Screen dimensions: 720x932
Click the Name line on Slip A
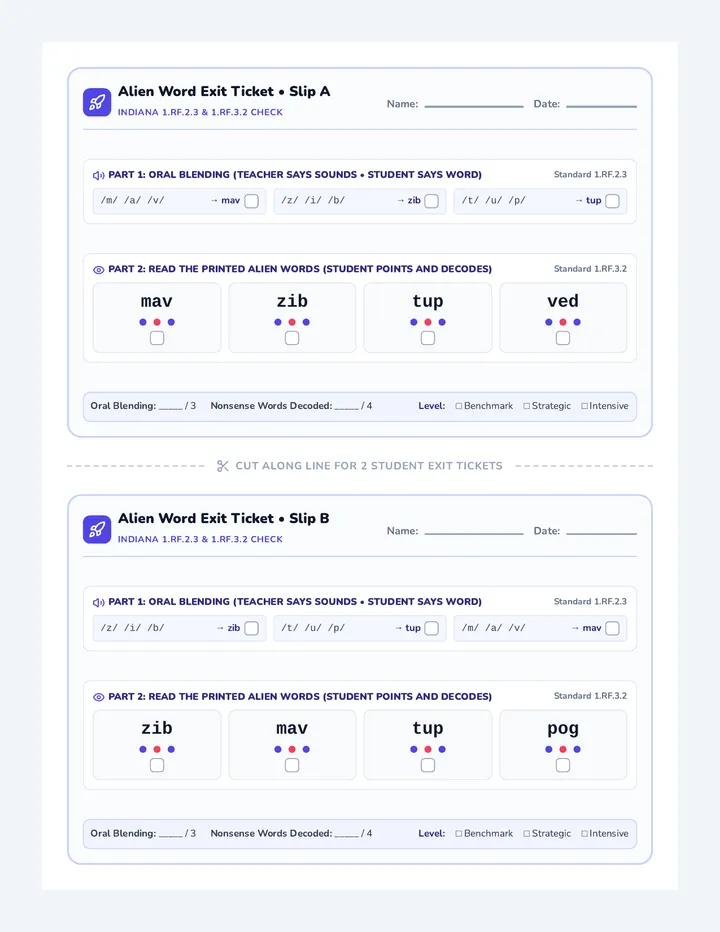[x=474, y=106]
